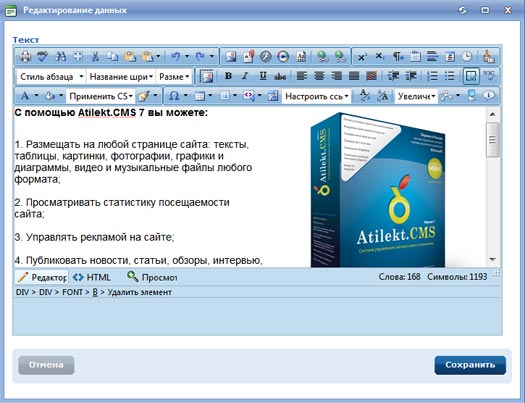The width and height of the screenshot is (525, 403).
Task: Center align text
Action: [x=319, y=76]
